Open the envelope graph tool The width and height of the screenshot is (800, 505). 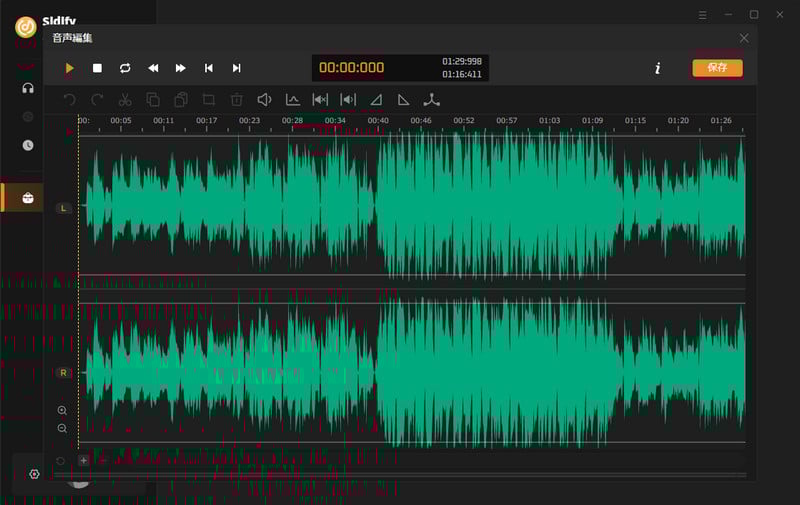292,99
